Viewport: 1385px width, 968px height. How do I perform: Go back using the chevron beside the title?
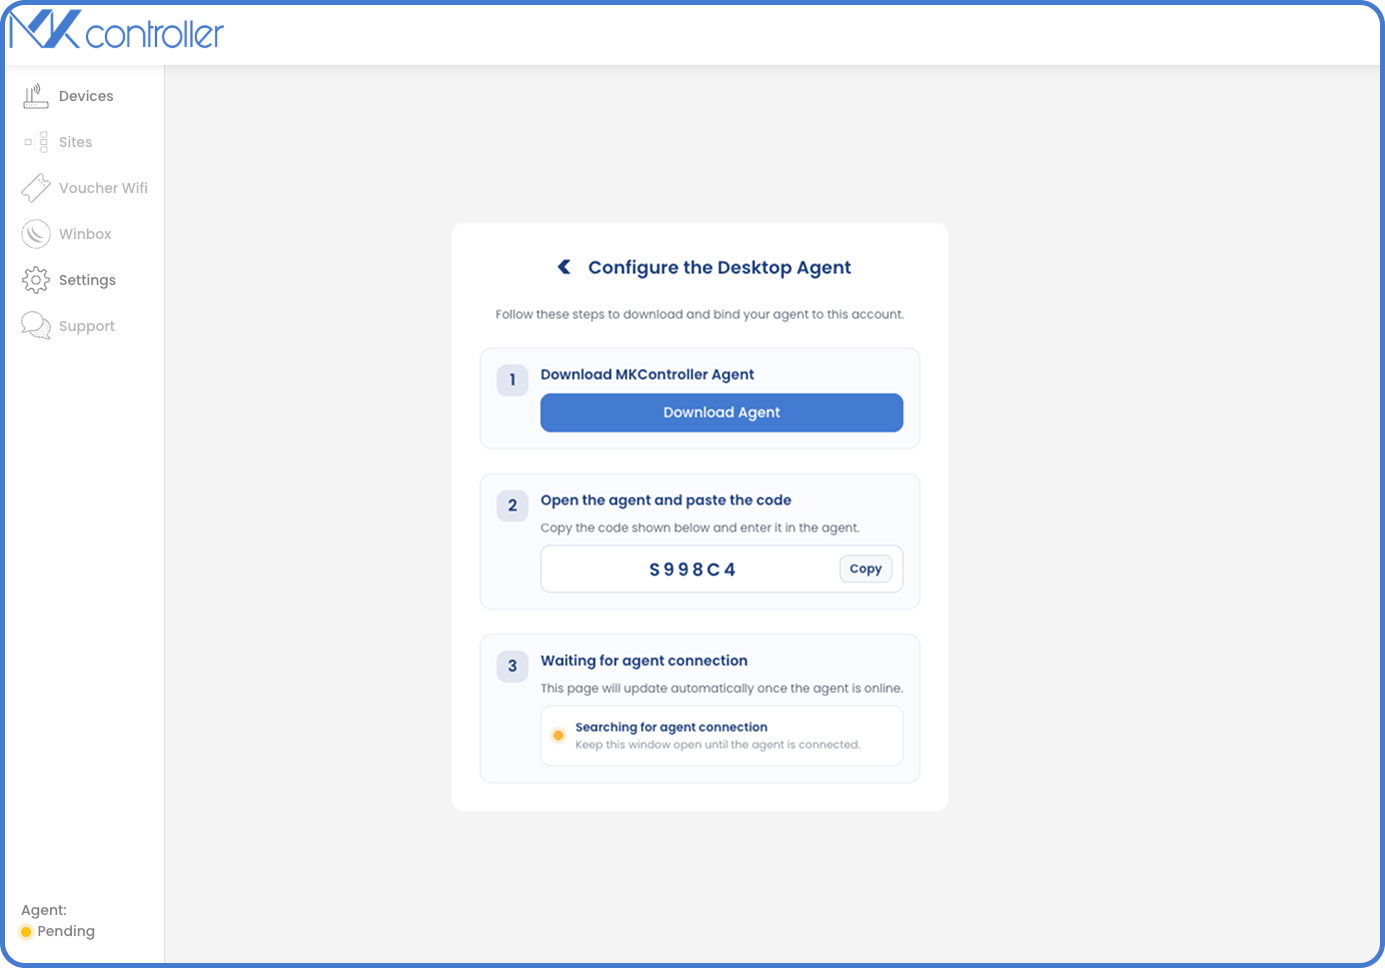(564, 267)
